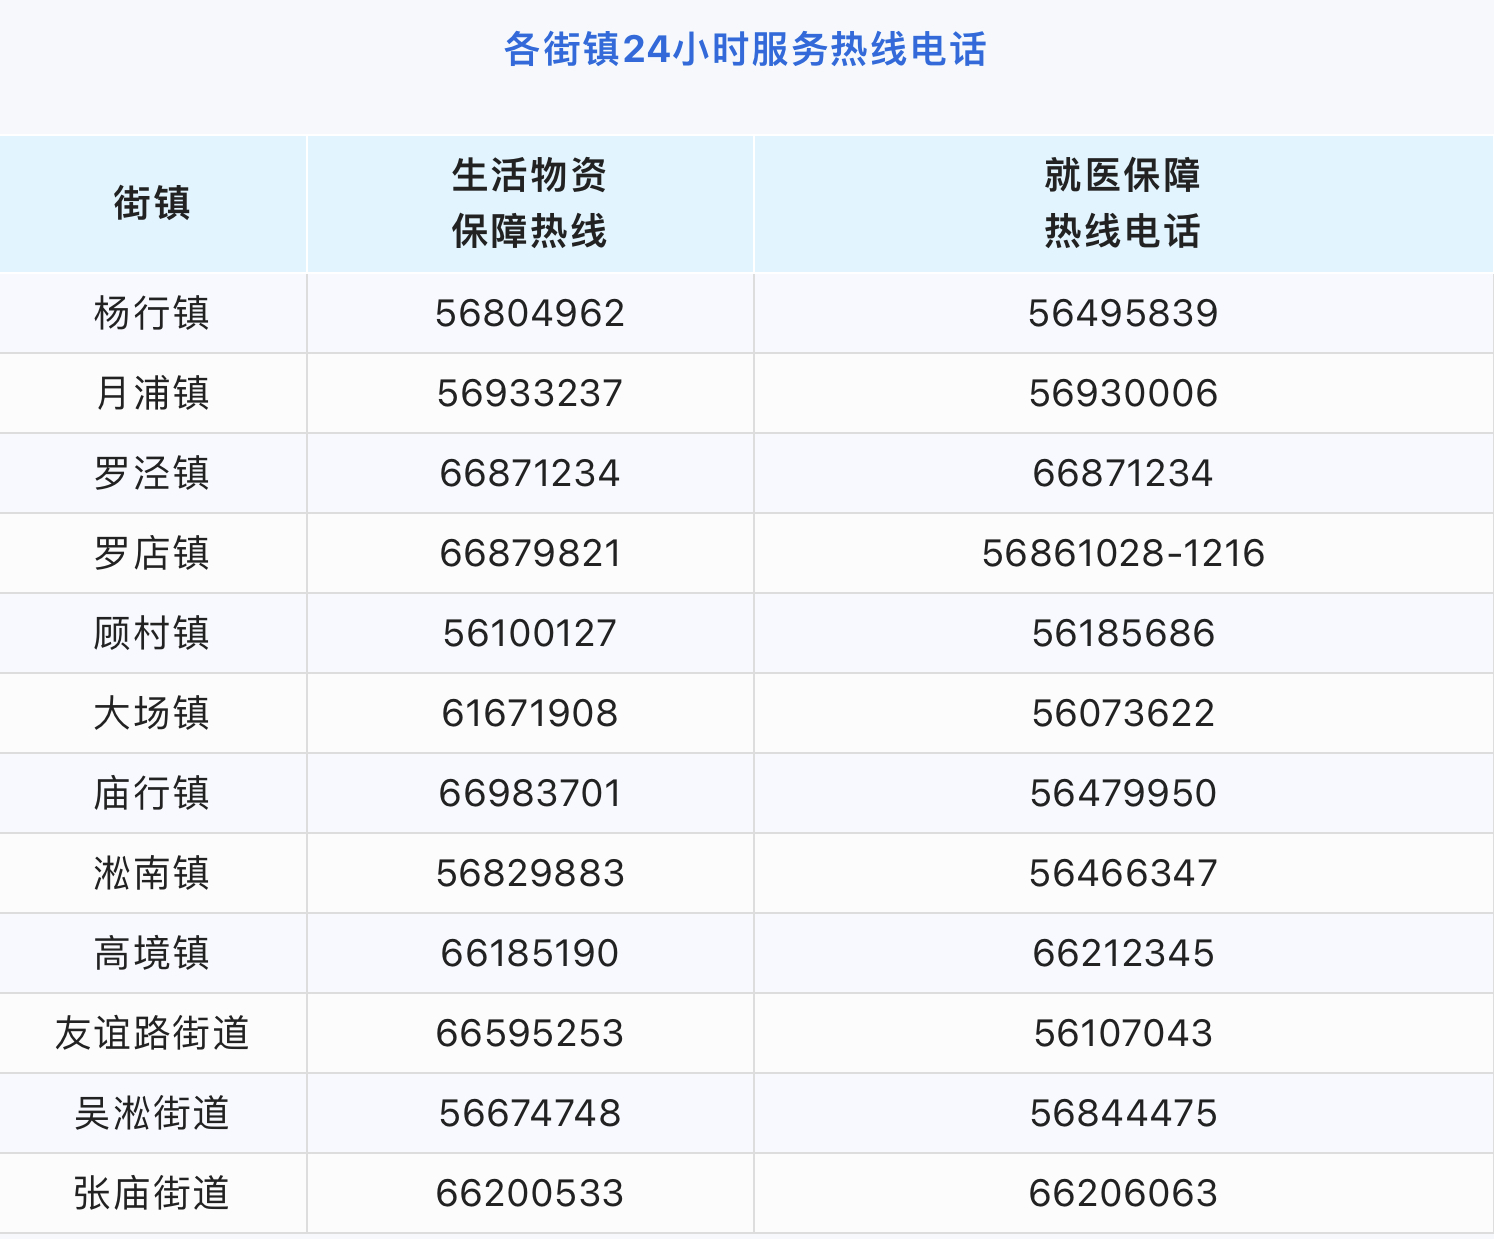Viewport: 1494px width, 1239px height.
Task: Click phone number 66879821
Action: point(530,553)
